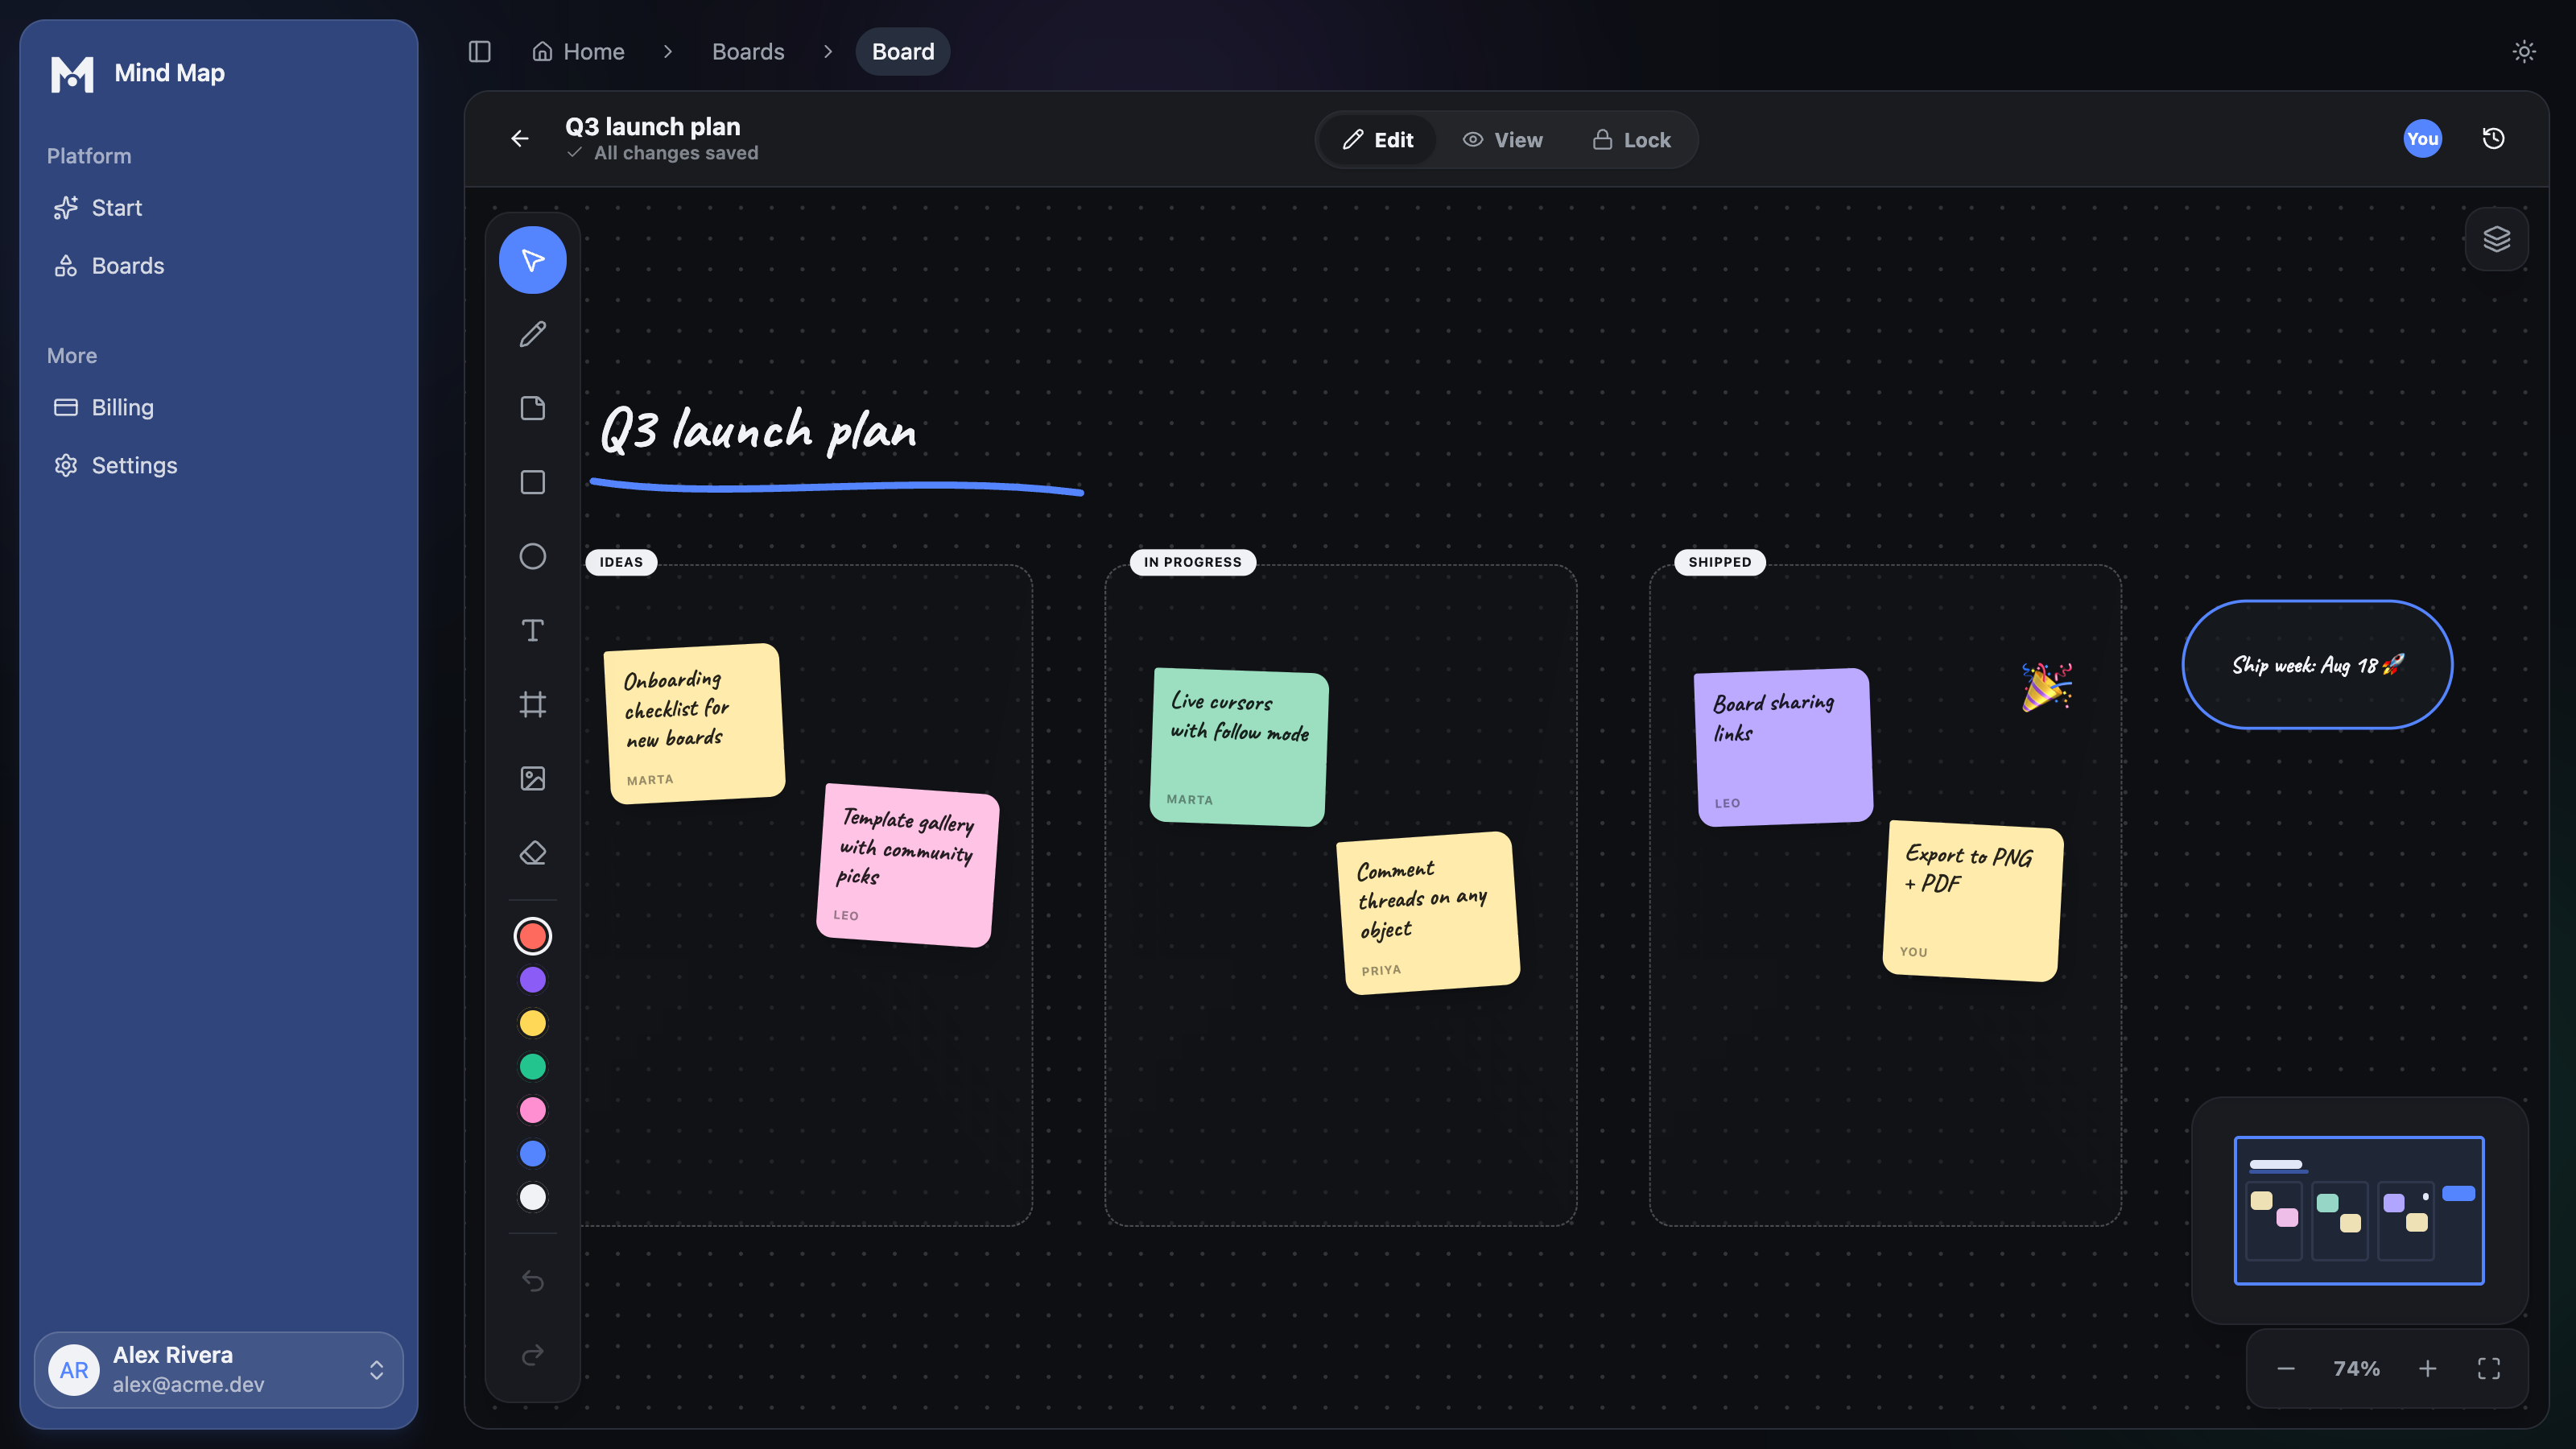Open Settings in the sidebar
Image resolution: width=2576 pixels, height=1449 pixels.
pyautogui.click(x=219, y=465)
